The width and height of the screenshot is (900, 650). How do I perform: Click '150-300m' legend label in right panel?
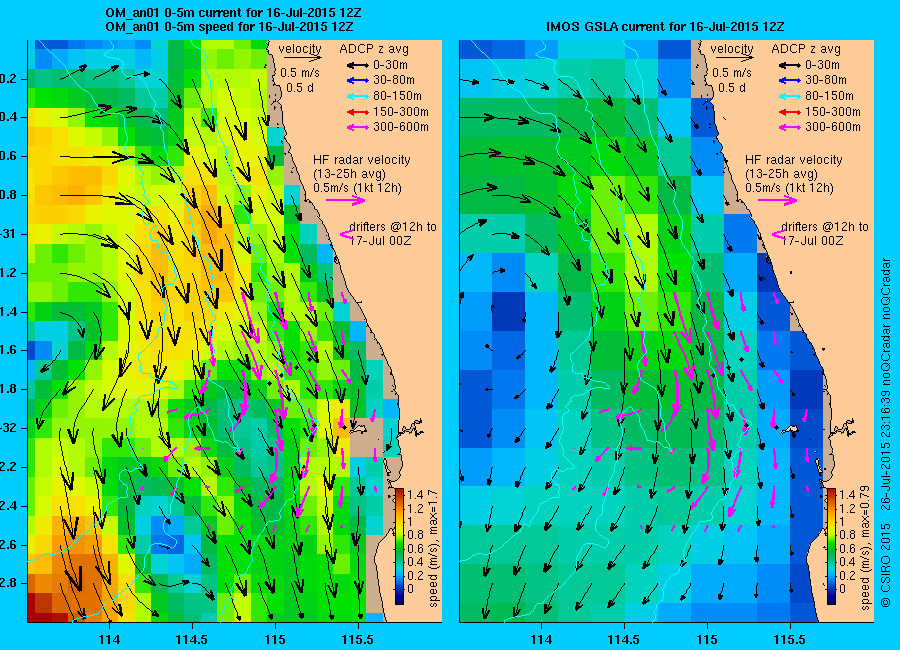(833, 112)
